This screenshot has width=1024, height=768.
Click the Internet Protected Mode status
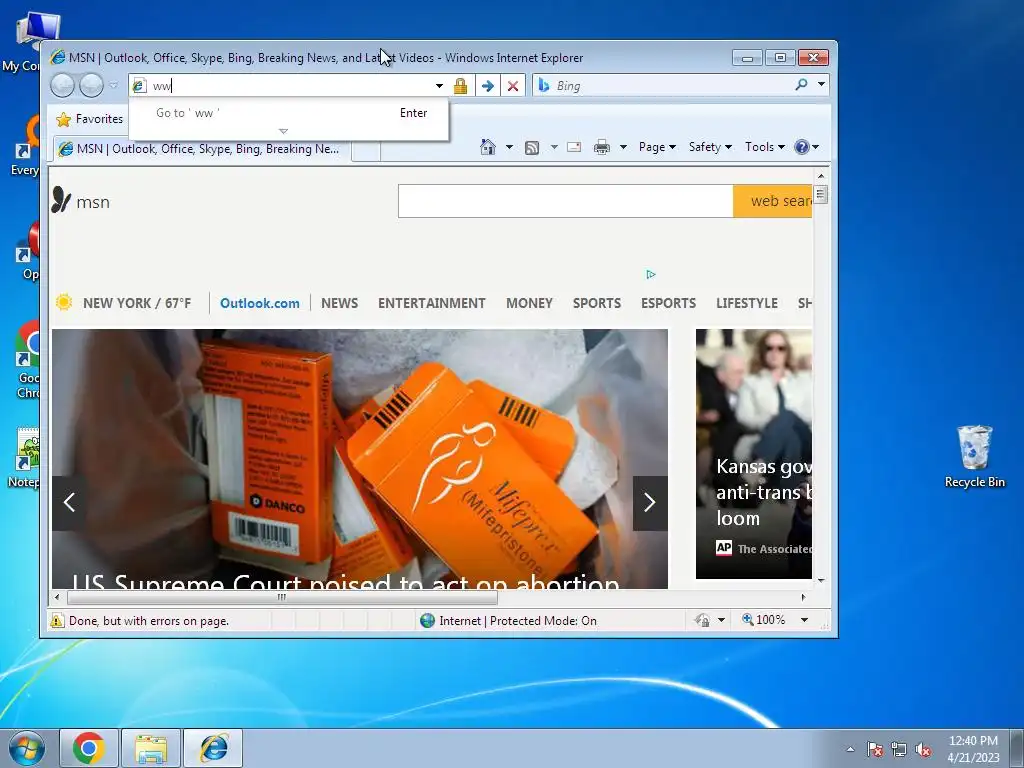[509, 620]
